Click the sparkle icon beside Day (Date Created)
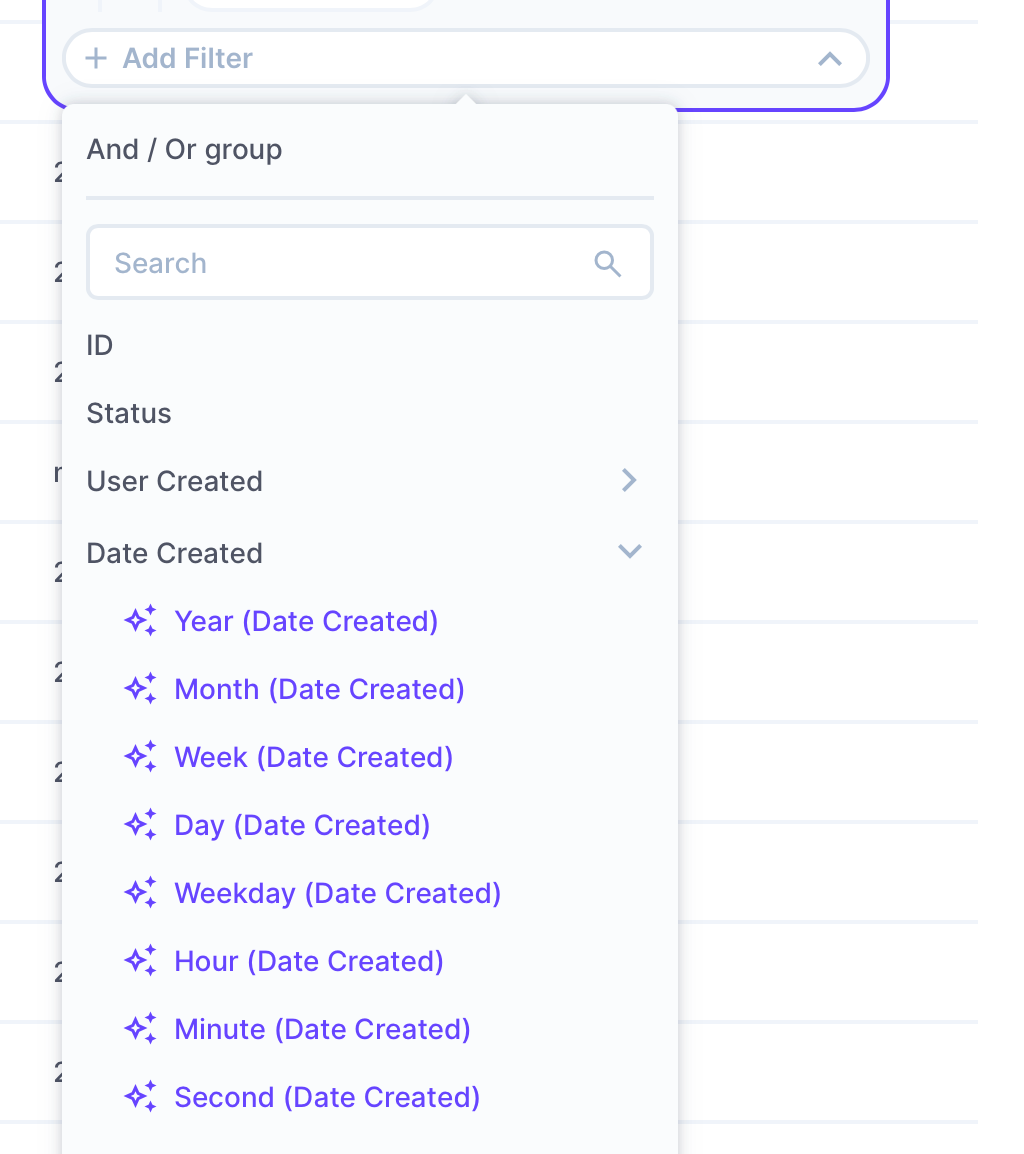Viewport: 1024px width, 1154px height. point(140,825)
